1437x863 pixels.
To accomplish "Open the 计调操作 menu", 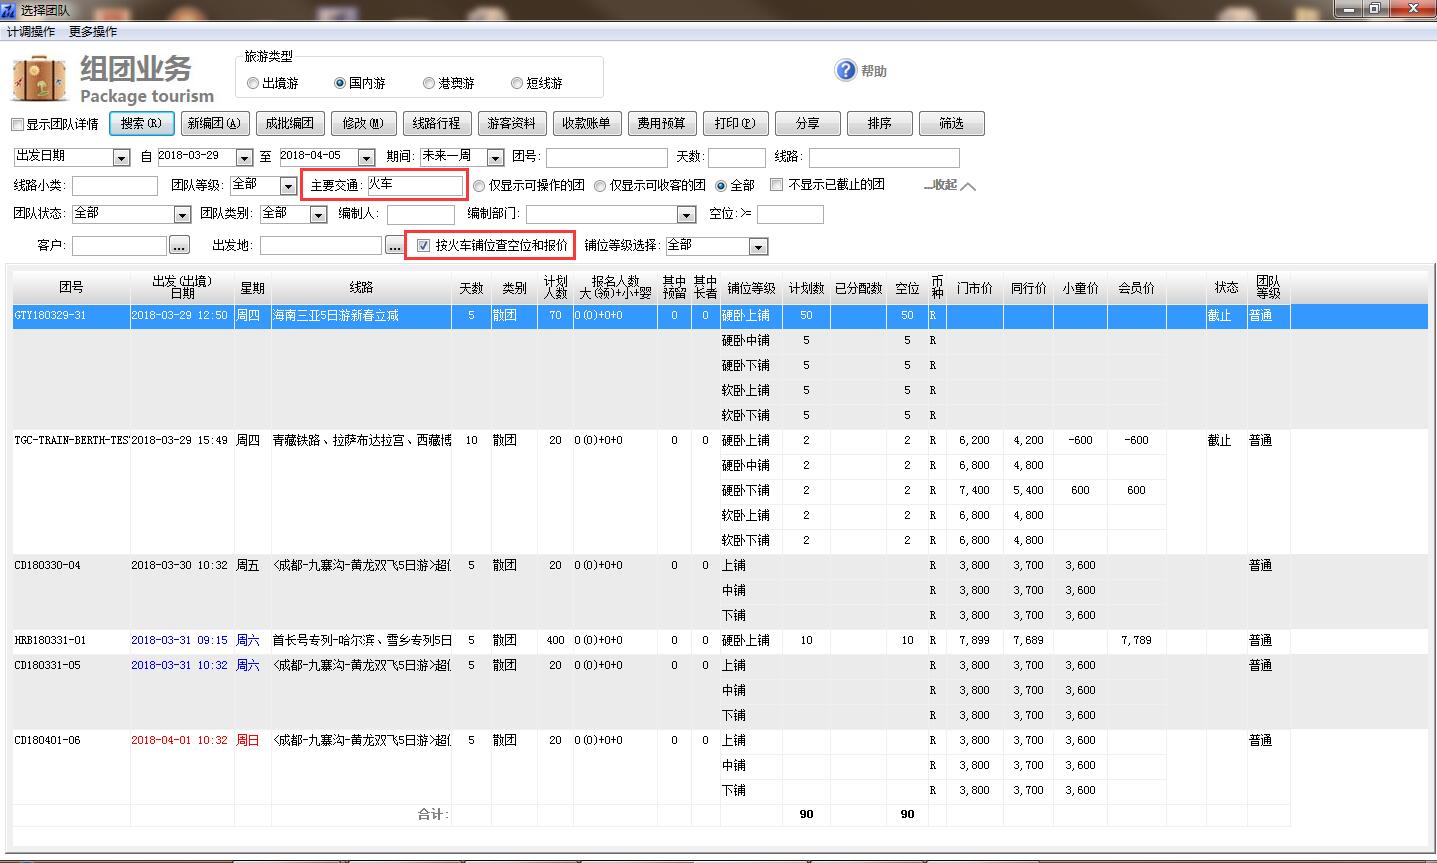I will (31, 32).
